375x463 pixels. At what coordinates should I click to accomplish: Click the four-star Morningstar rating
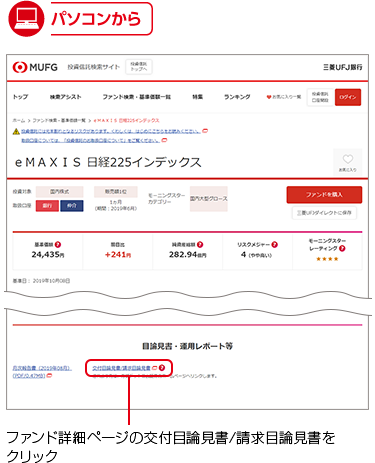coord(327,259)
